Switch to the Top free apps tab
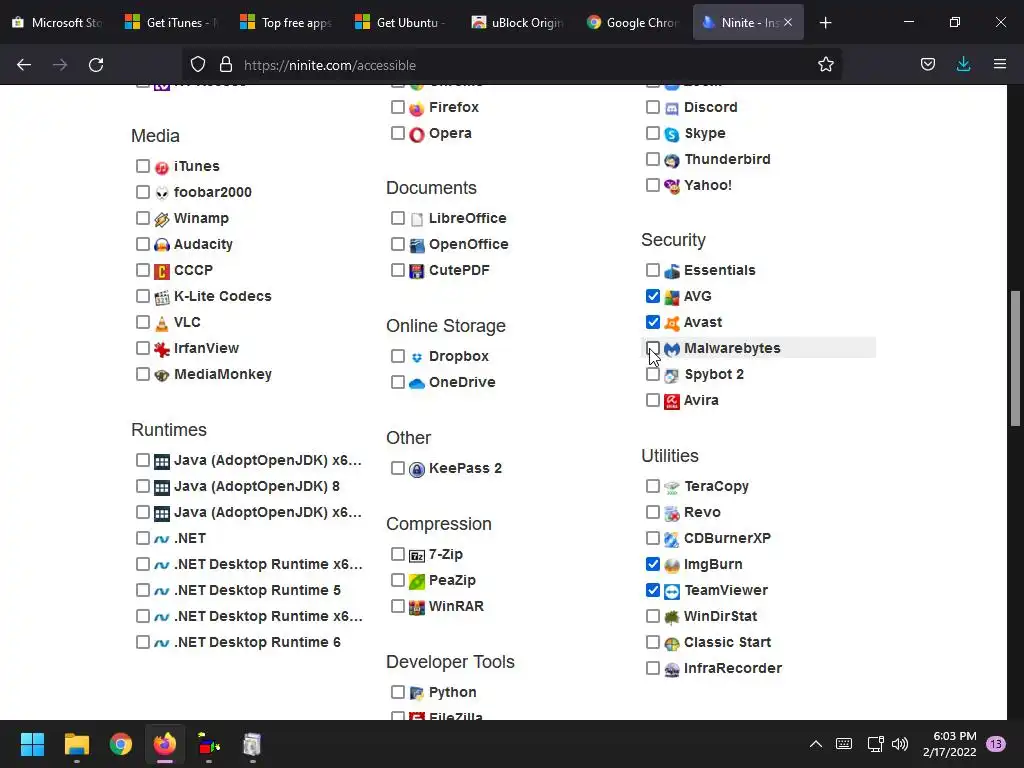The width and height of the screenshot is (1024, 768). (x=287, y=22)
